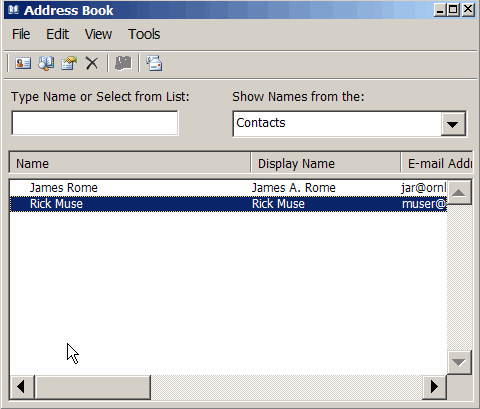Screen dimensions: 480x409
Task: Sort by the E-mail Address column header
Action: (x=437, y=163)
